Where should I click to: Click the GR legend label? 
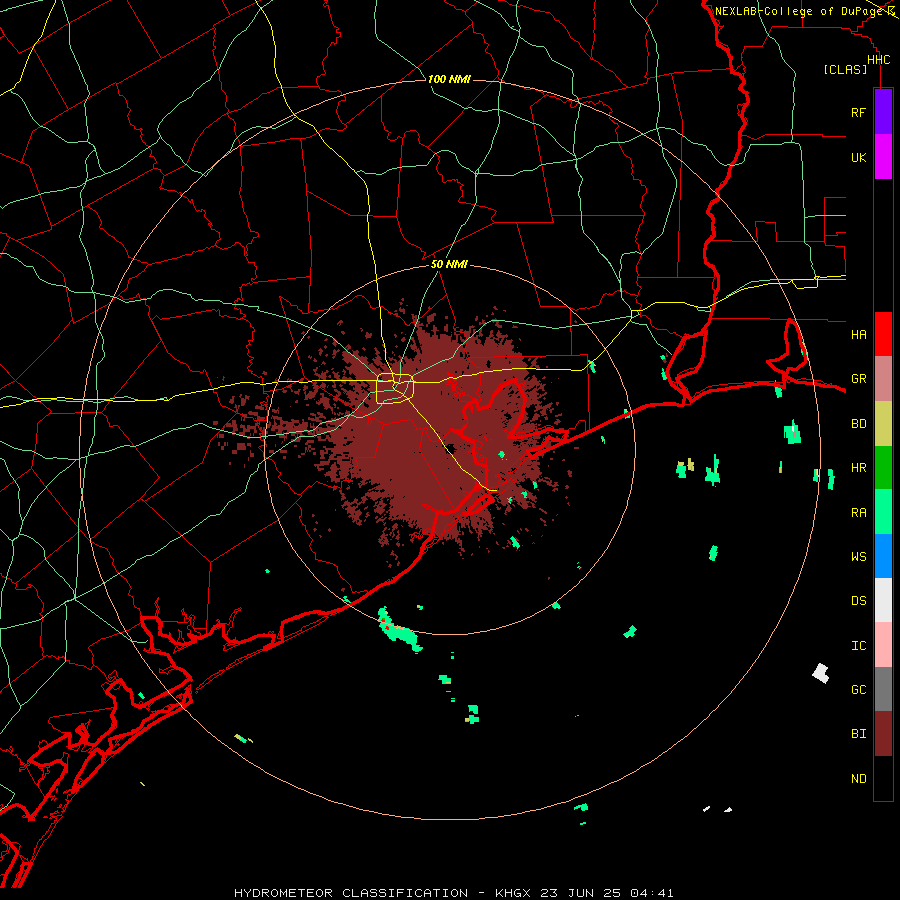[858, 378]
